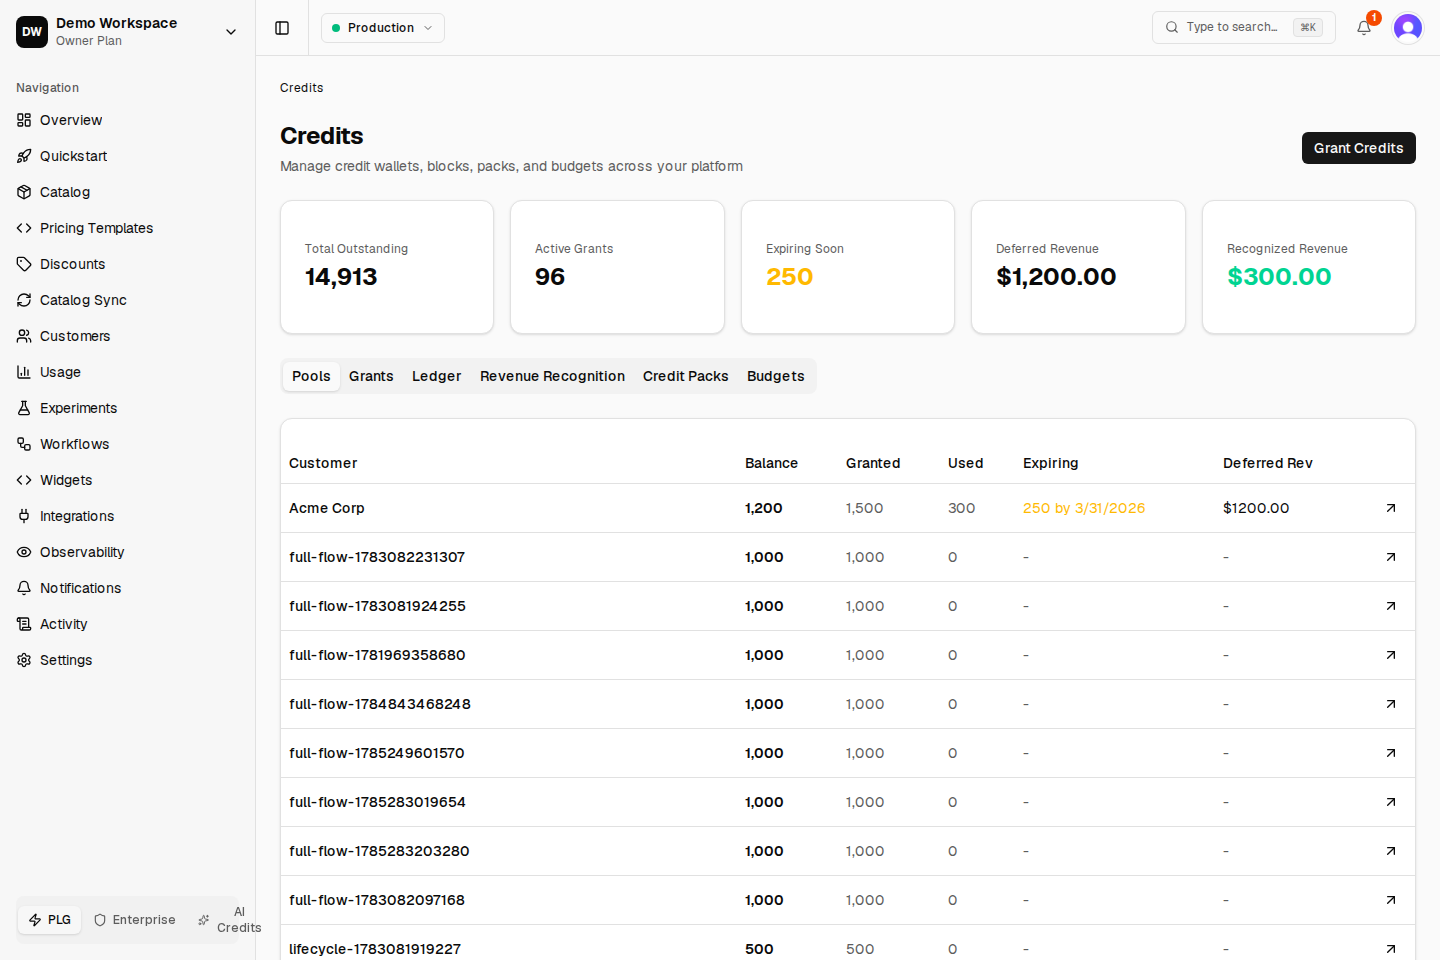Screen dimensions: 1440x960
Task: Click the Expiring Soon card
Action: tap(848, 267)
